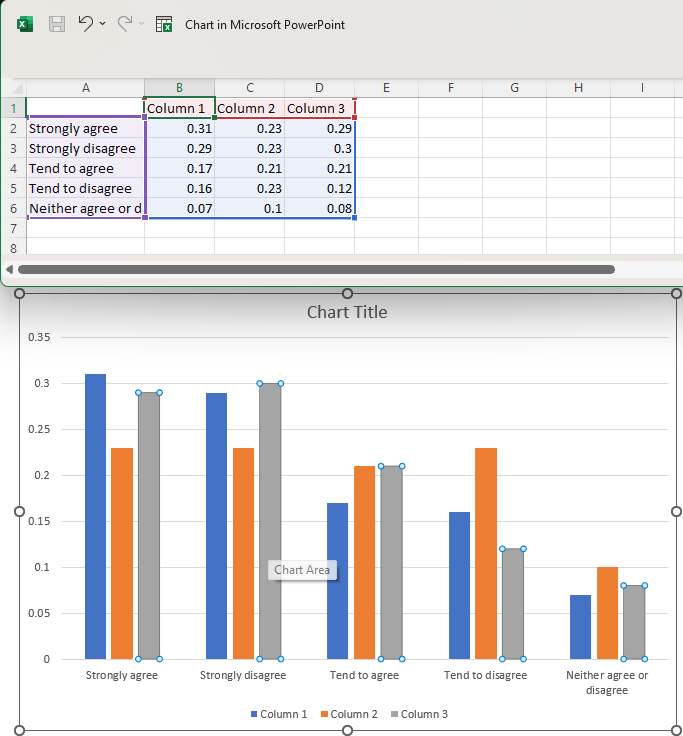The image size is (683, 736).
Task: Click the Excel logo icon
Action: (25, 24)
